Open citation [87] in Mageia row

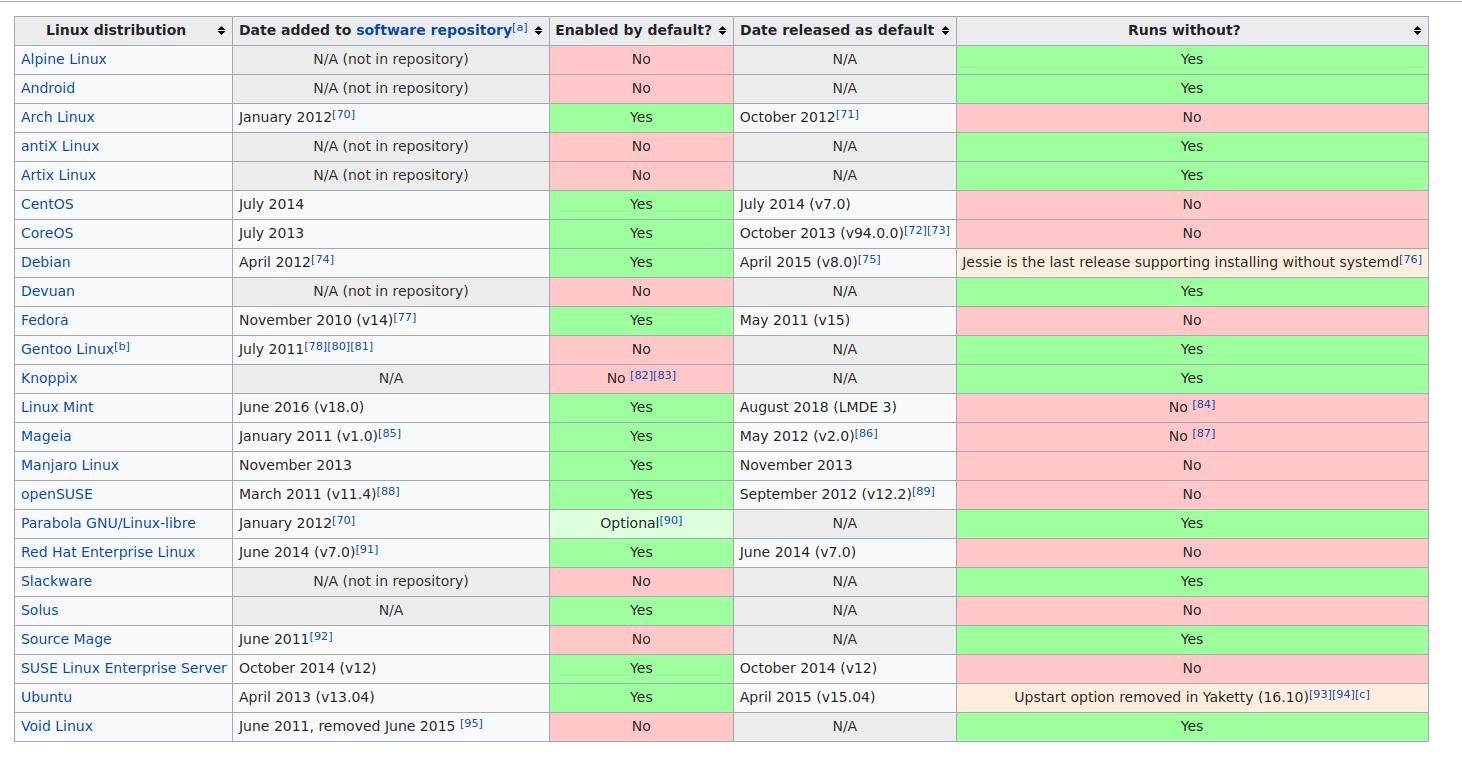click(1204, 433)
